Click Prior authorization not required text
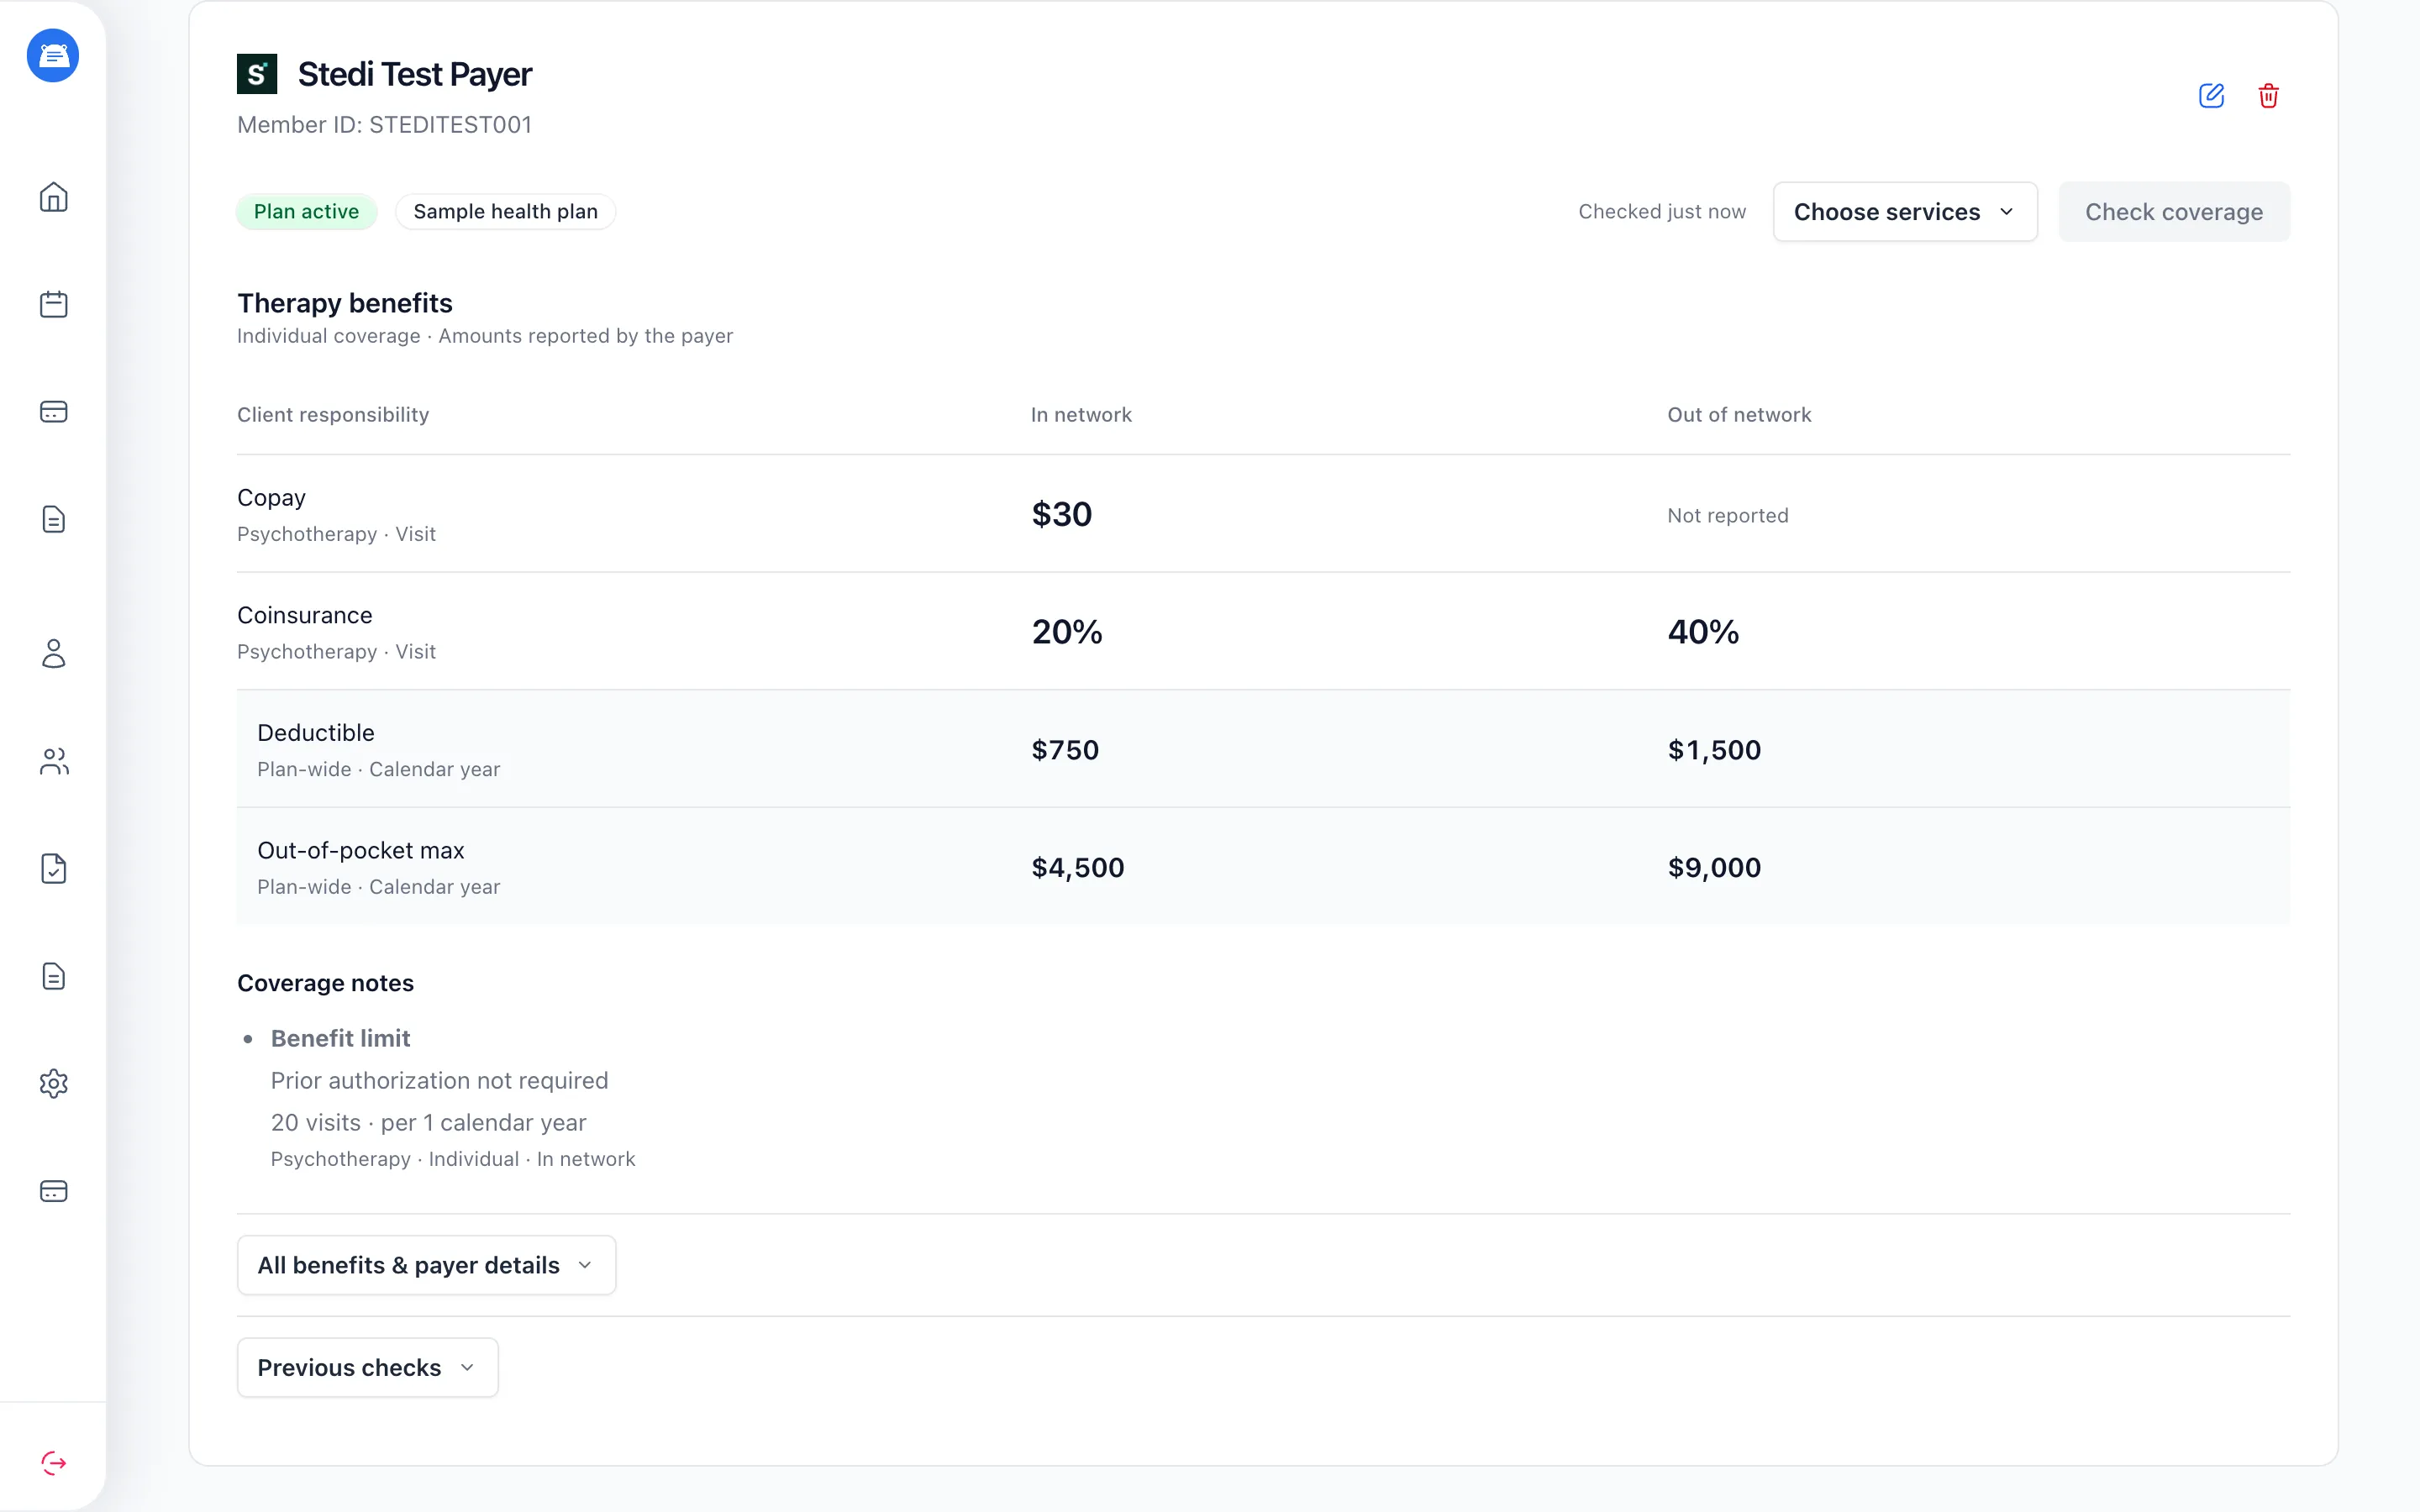2420x1512 pixels. (x=439, y=1081)
